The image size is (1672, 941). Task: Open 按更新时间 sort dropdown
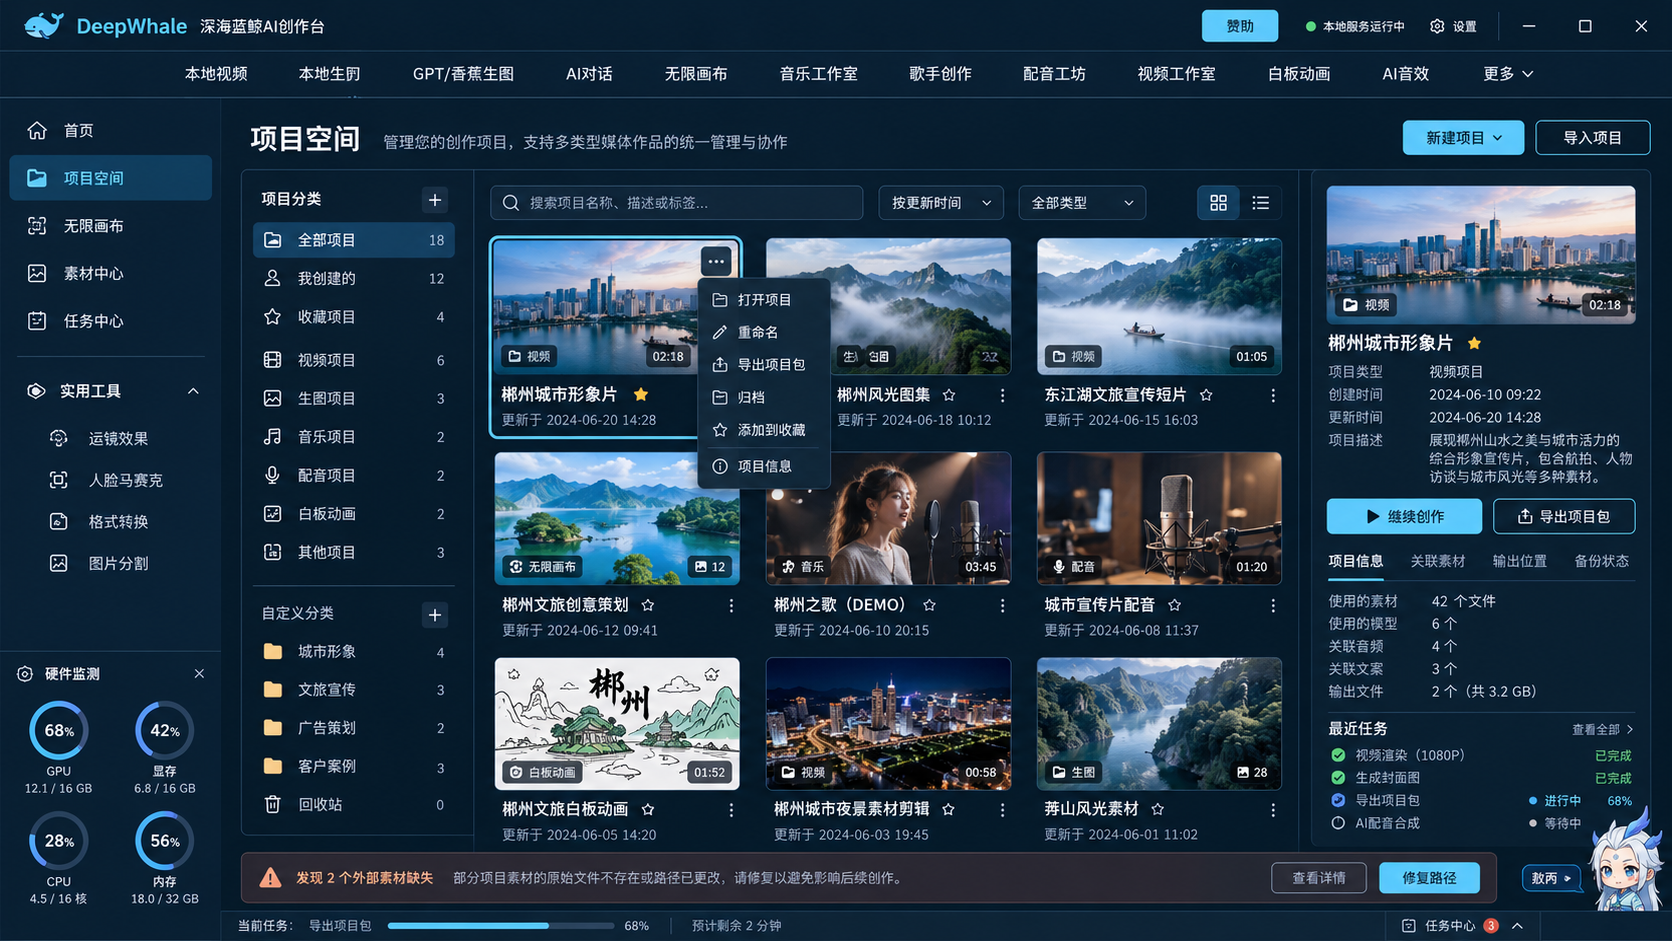[x=941, y=203]
